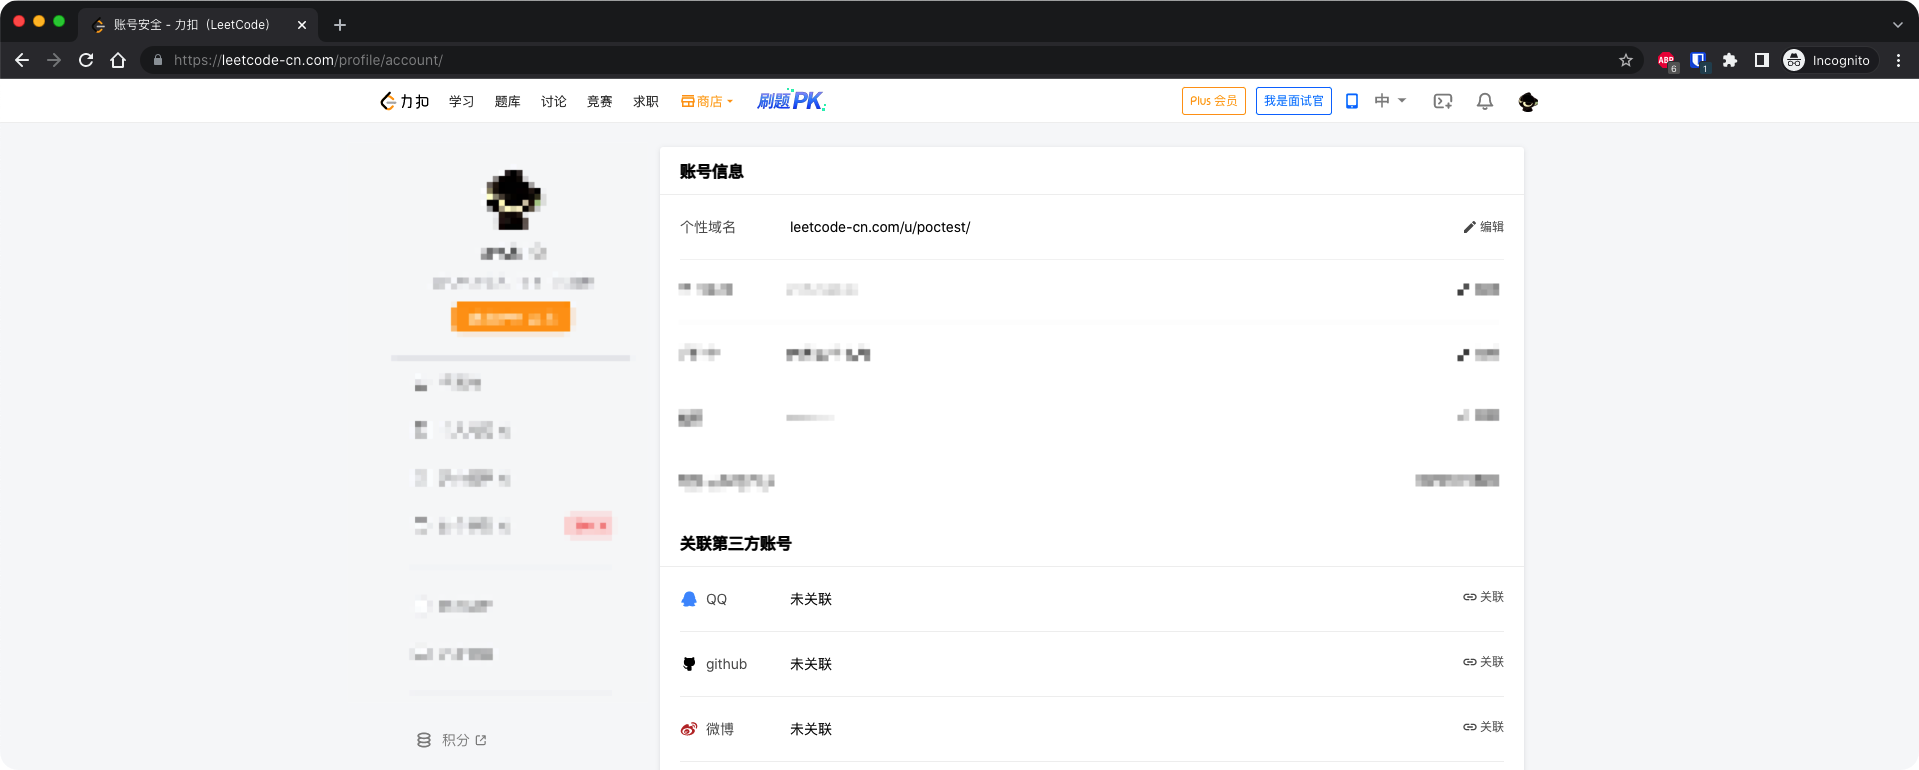The height and width of the screenshot is (770, 1919).
Task: Open the 学习 menu item
Action: coord(461,101)
